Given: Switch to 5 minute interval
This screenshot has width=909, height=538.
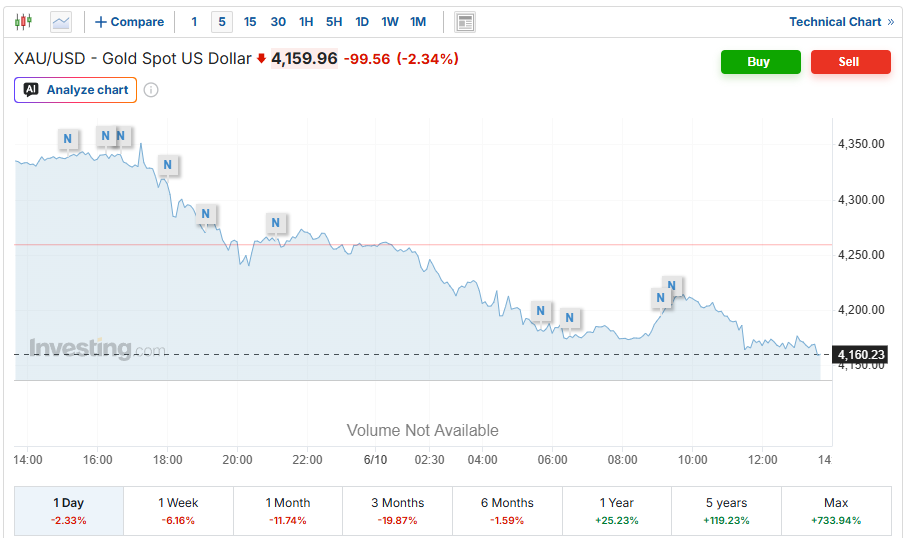Looking at the screenshot, I should 222,22.
